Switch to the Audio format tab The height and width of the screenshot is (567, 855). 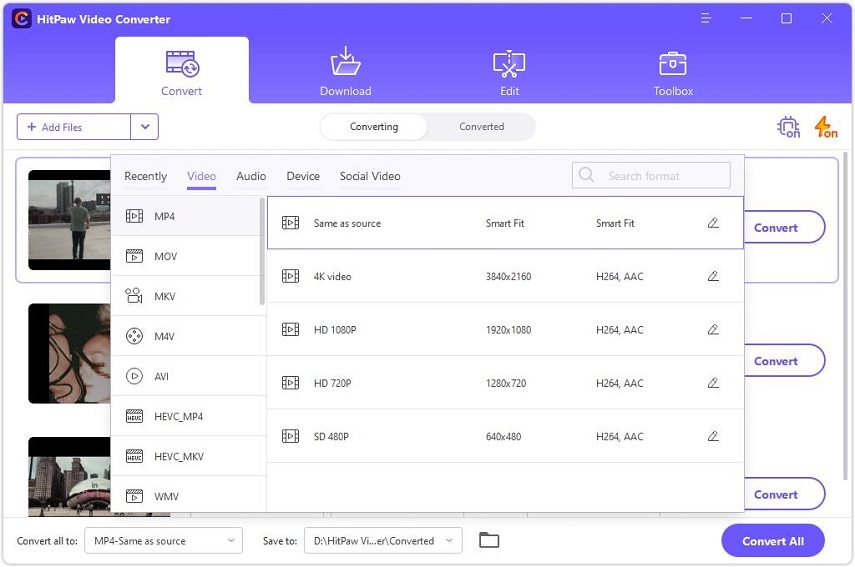tap(251, 176)
